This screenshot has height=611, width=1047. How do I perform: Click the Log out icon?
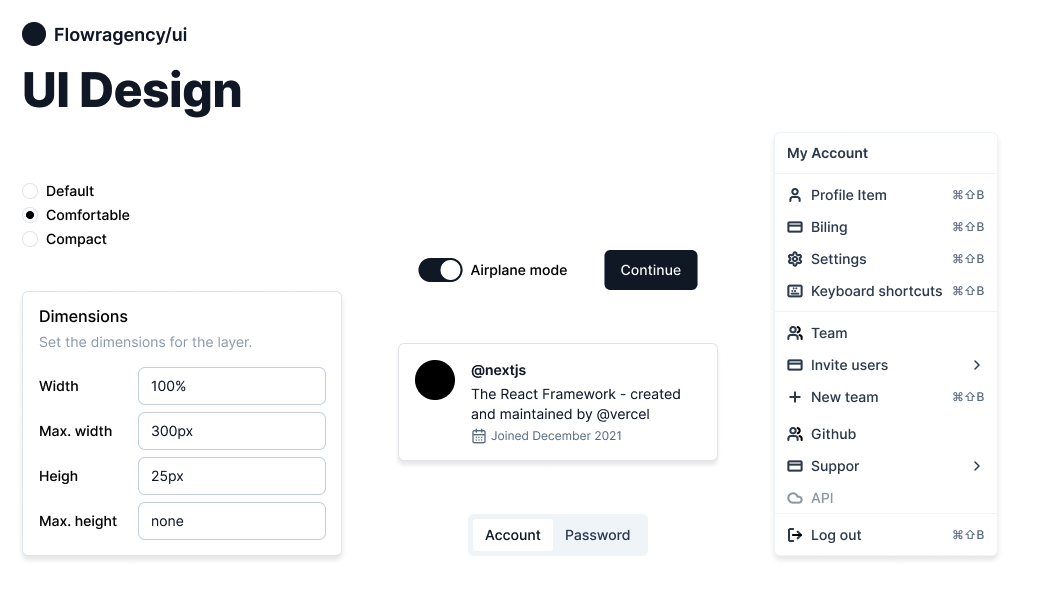pyautogui.click(x=794, y=535)
